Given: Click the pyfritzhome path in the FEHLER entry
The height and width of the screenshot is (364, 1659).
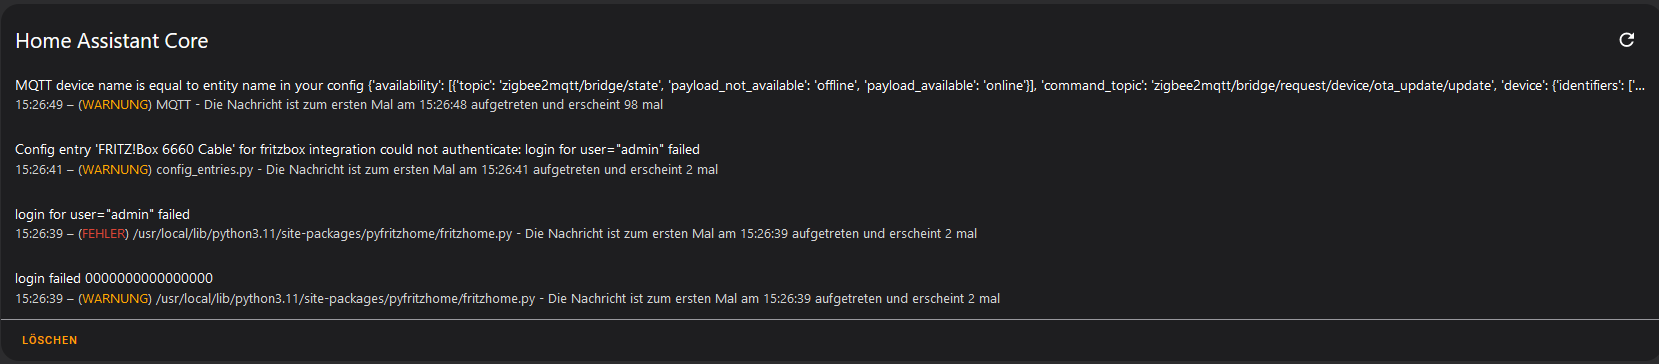Looking at the screenshot, I should tap(323, 233).
